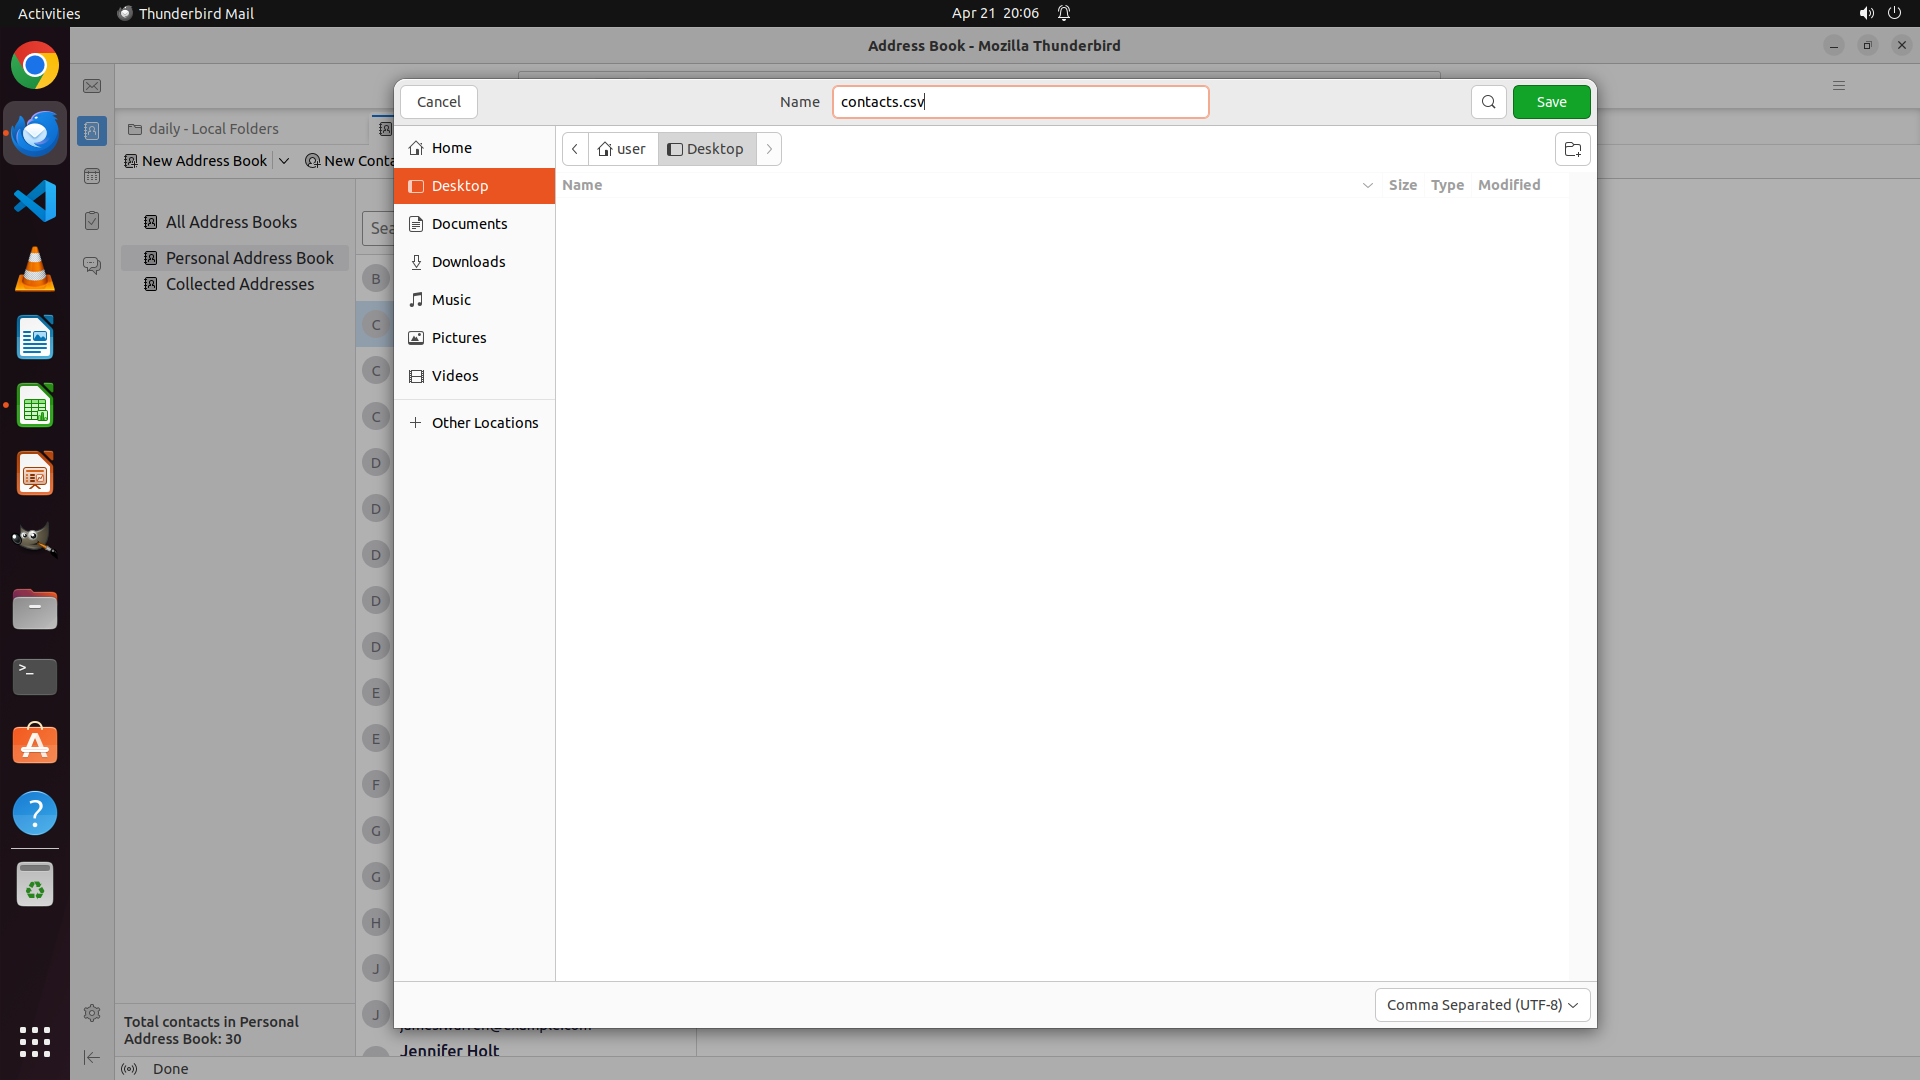The height and width of the screenshot is (1080, 1920).
Task: Expand the New Address Book dropdown arrow
Action: point(284,161)
